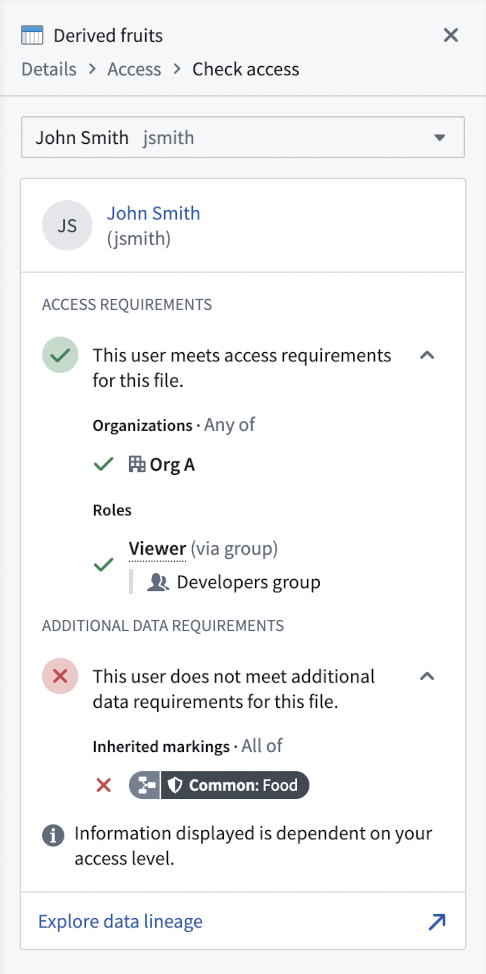Collapse the access requirements section

(x=427, y=355)
